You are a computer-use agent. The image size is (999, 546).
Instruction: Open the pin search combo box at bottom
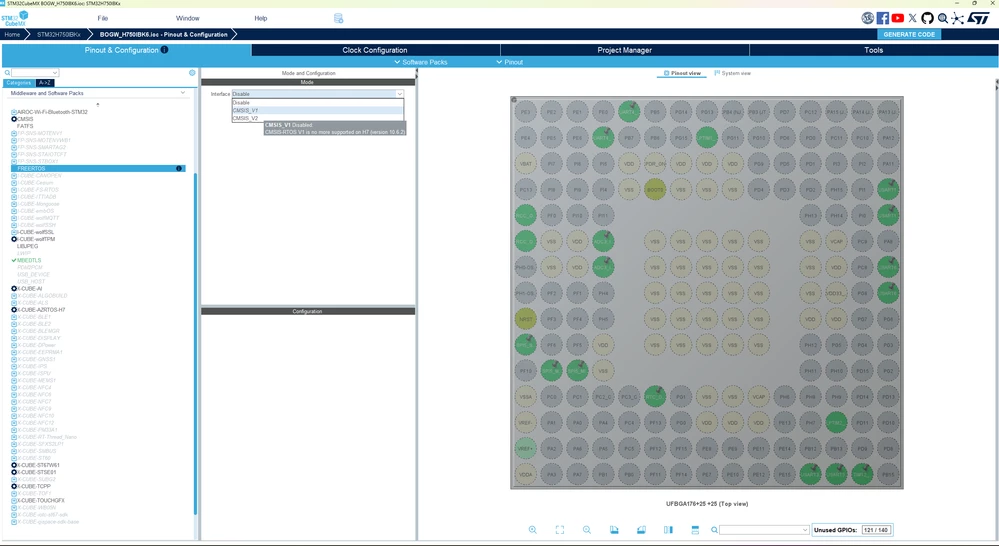(765, 529)
